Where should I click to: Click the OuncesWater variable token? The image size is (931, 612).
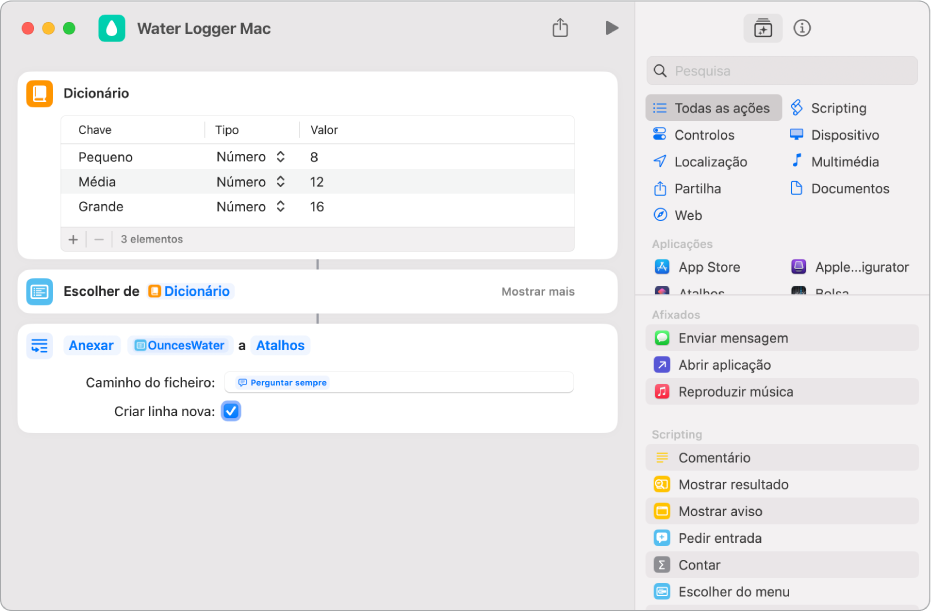pyautogui.click(x=179, y=345)
